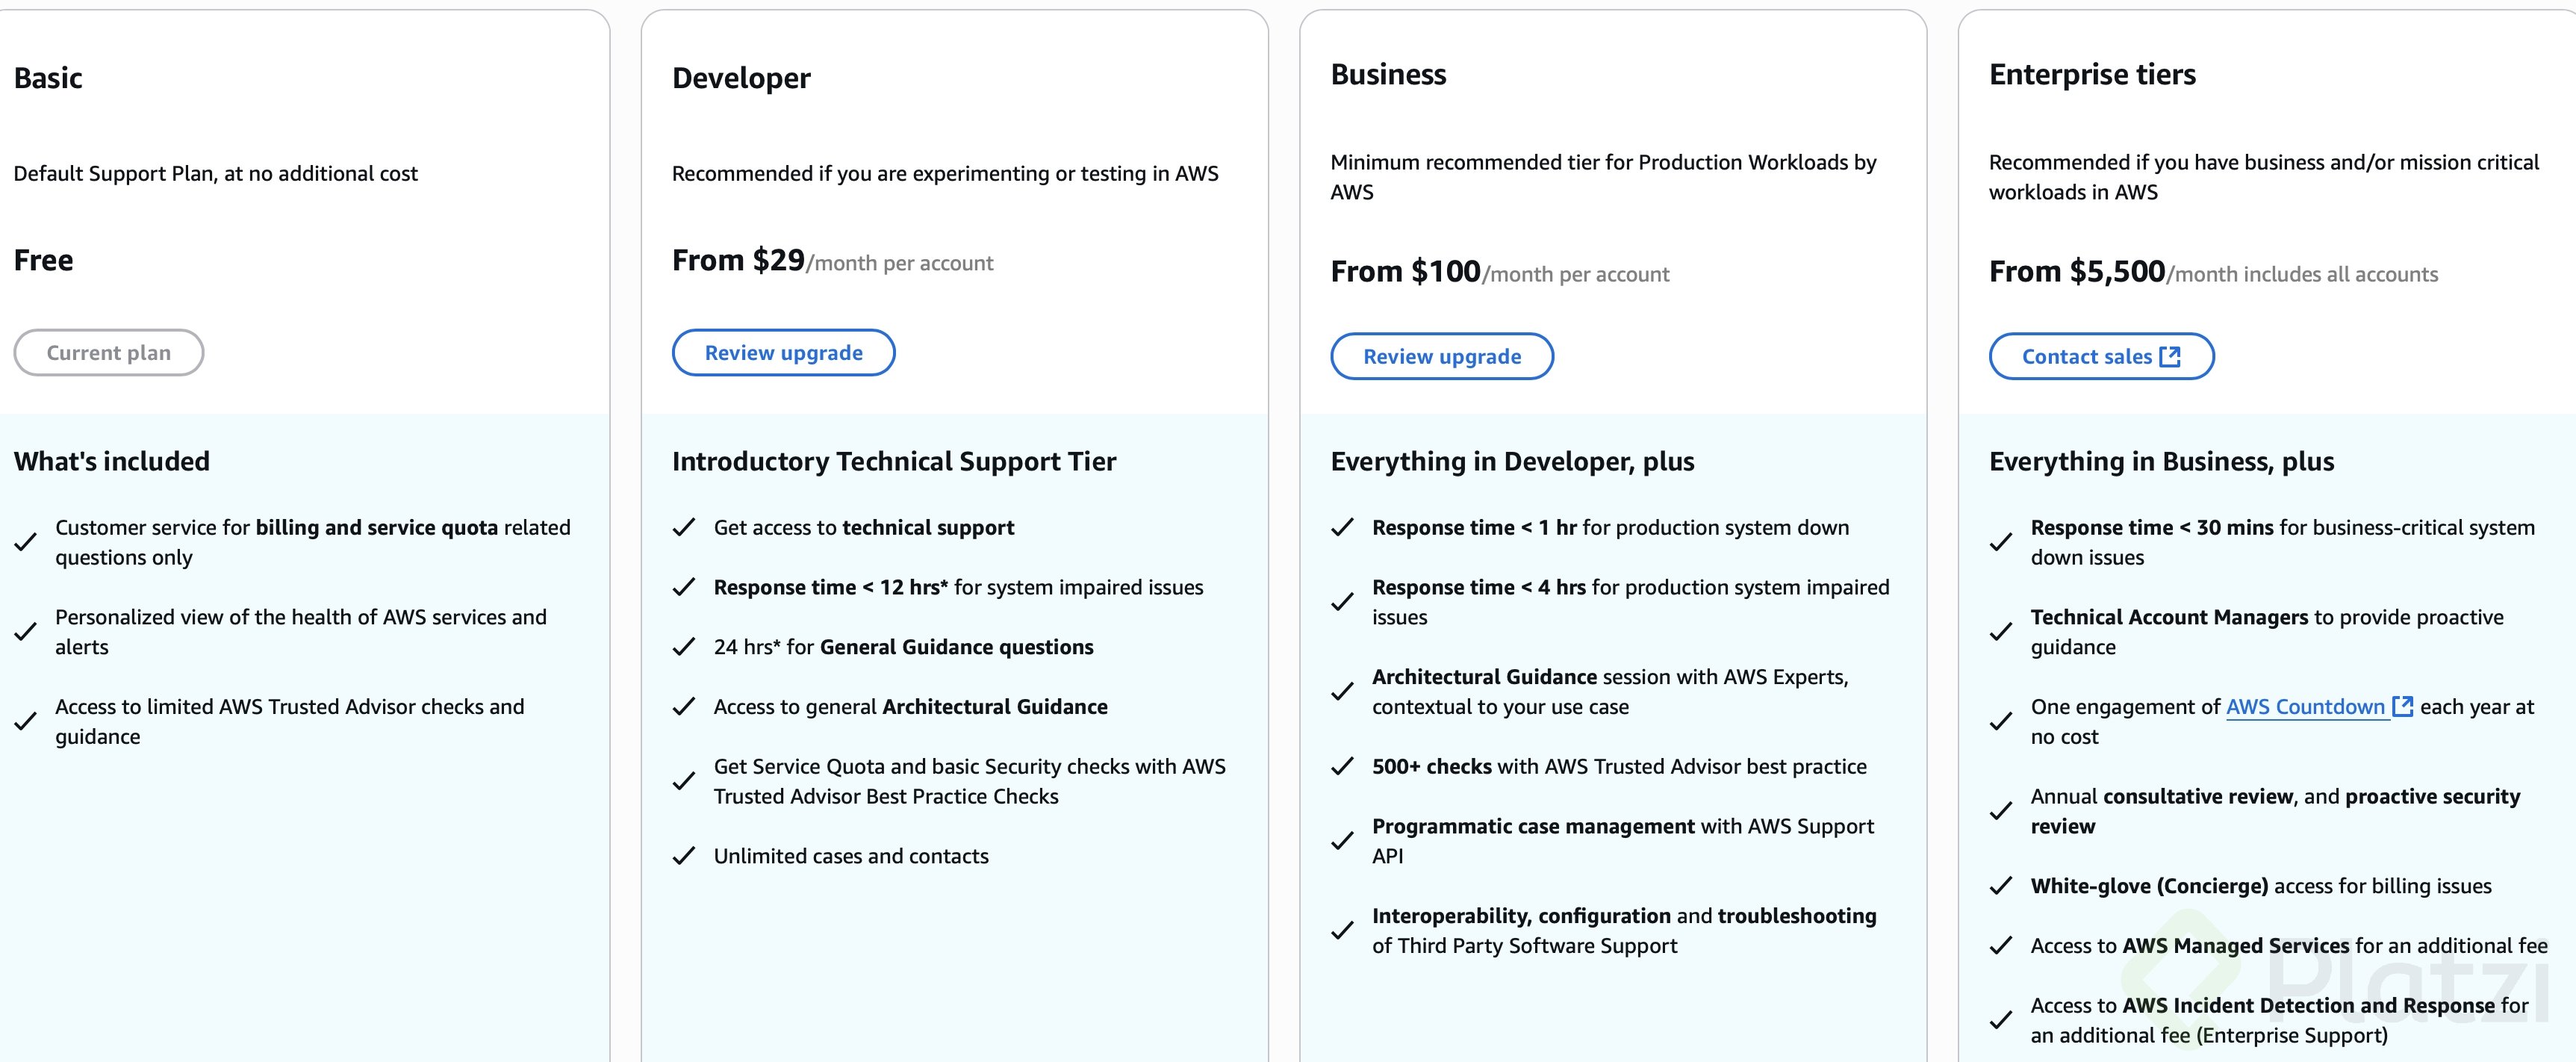
Task: Click the checkmark beside Technical Account Managers
Action: click(x=2001, y=632)
